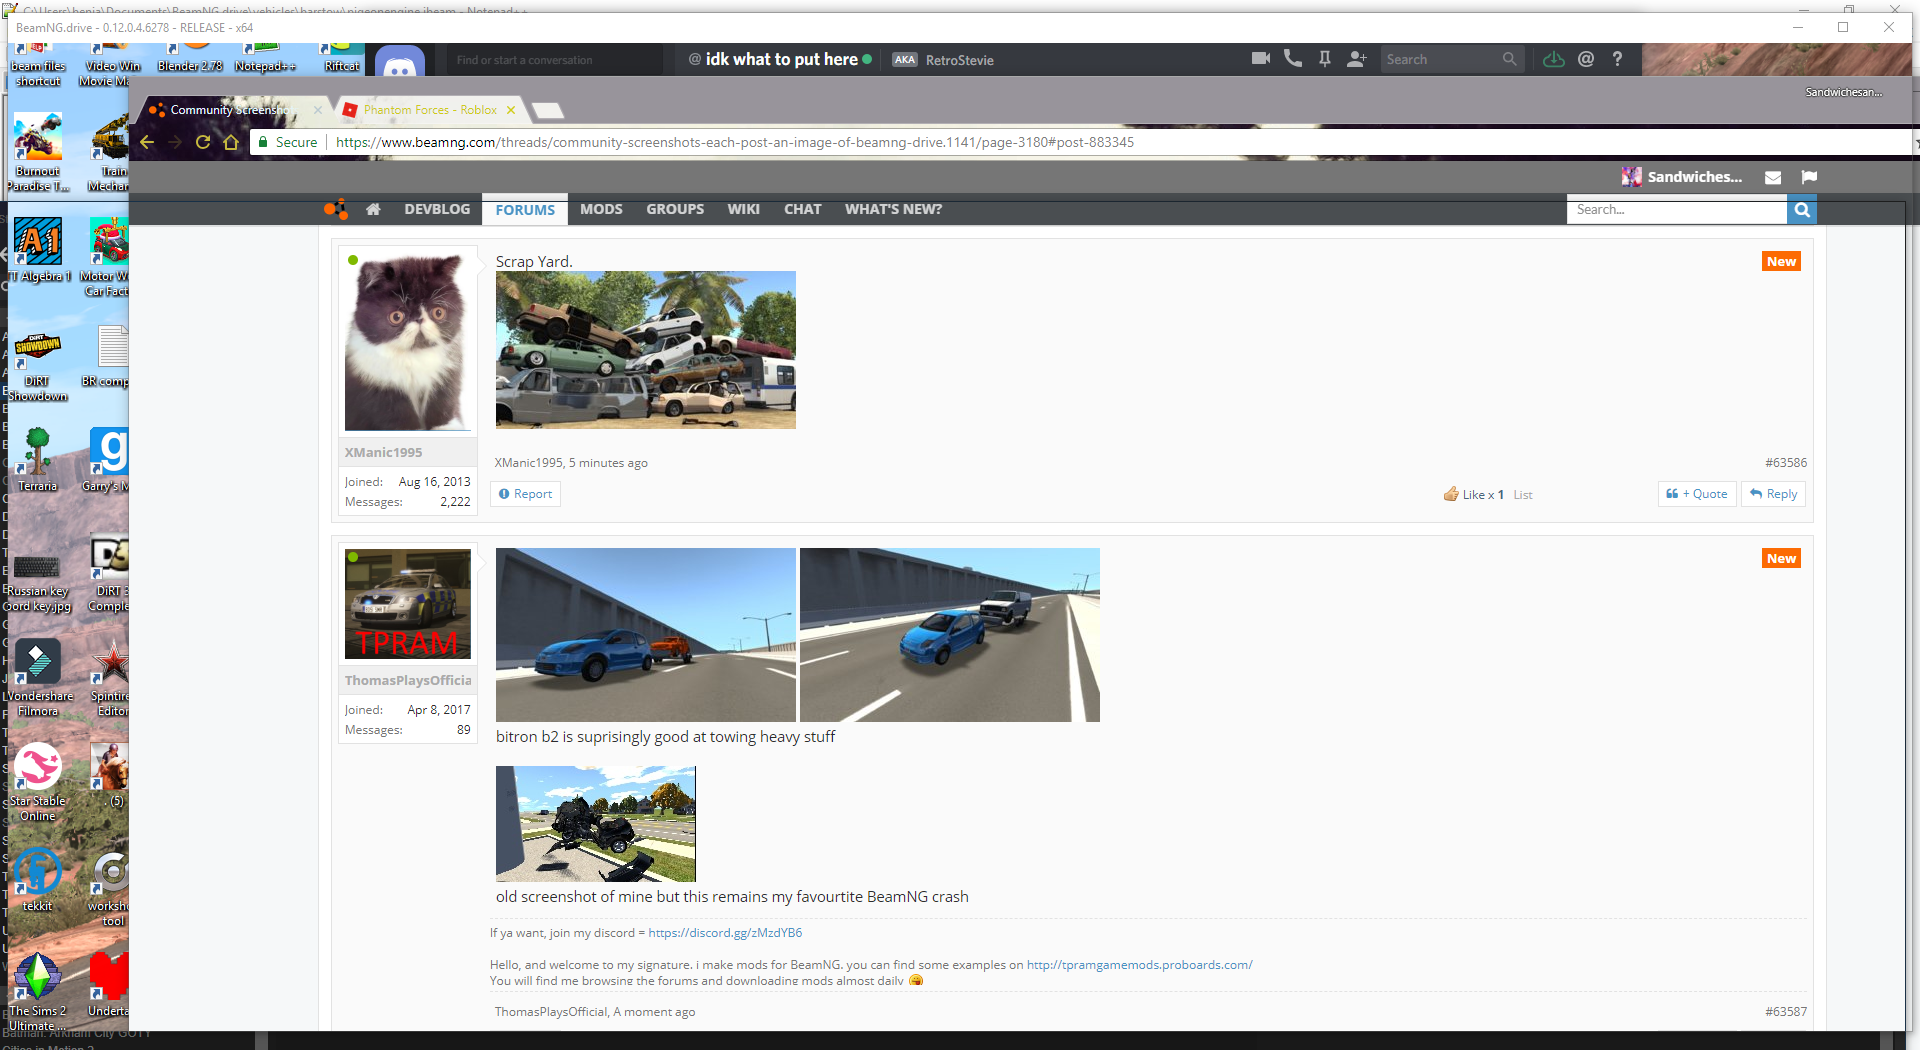Open alerts flag icon
1920x1050 pixels.
point(1809,177)
